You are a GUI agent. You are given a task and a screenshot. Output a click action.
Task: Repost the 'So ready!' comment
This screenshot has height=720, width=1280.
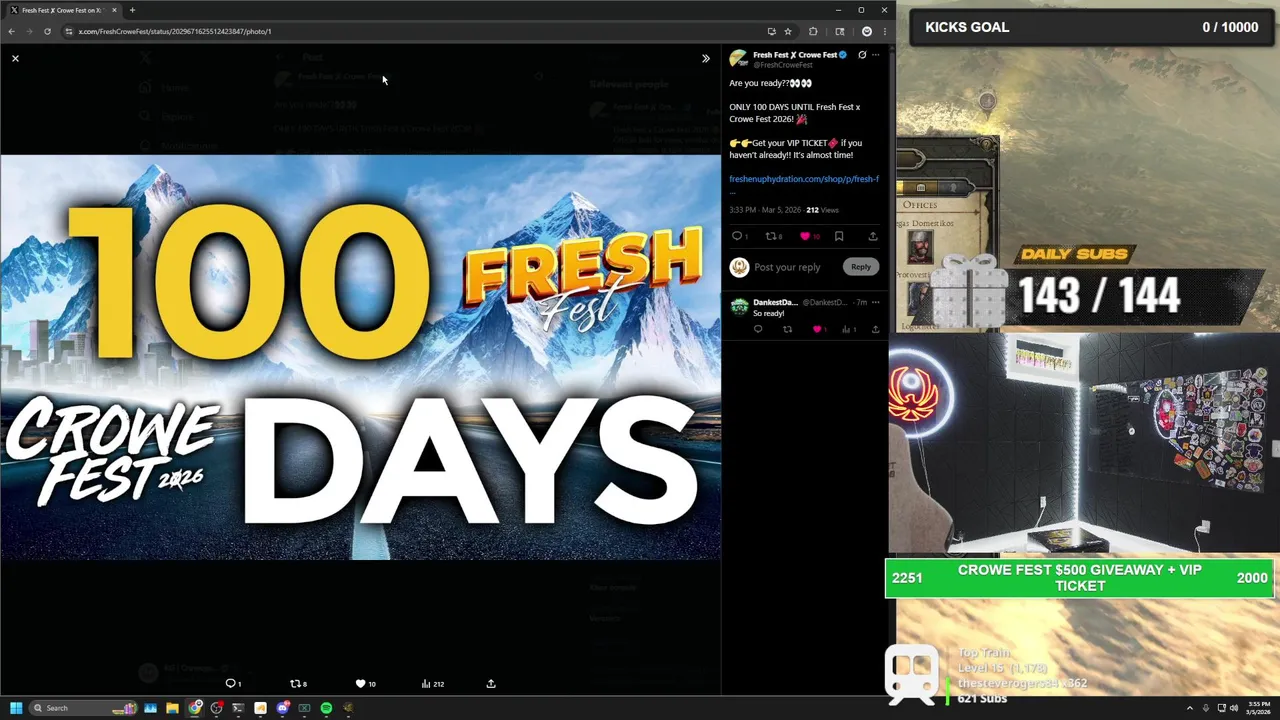787,329
